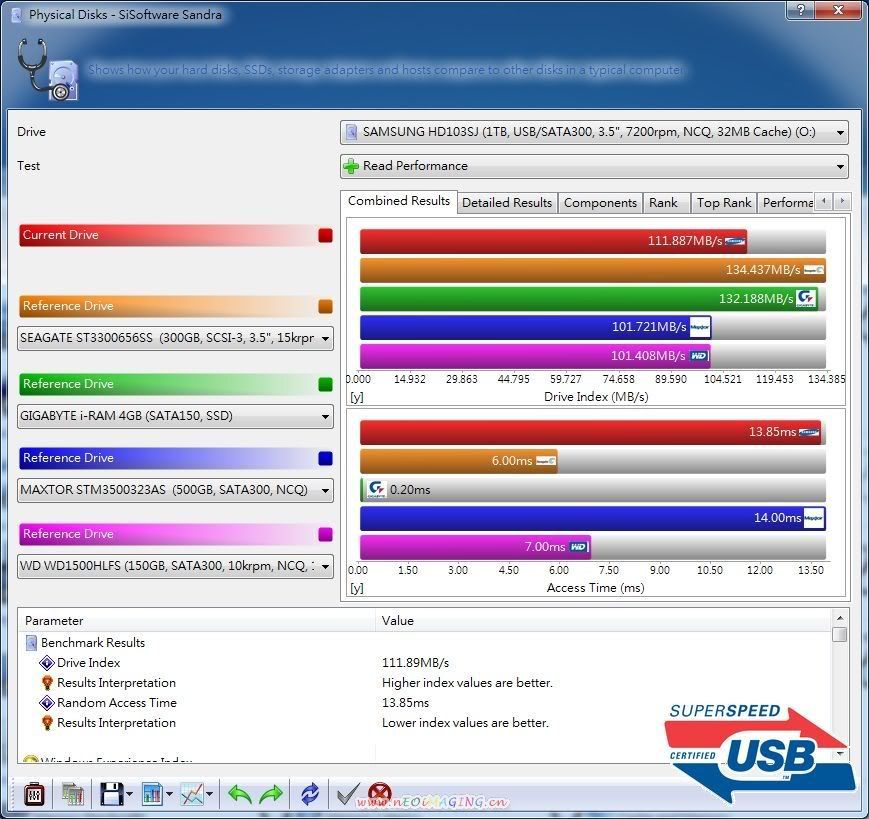The image size is (869, 819).
Task: Click the floppy disk save icon
Action: [111, 795]
